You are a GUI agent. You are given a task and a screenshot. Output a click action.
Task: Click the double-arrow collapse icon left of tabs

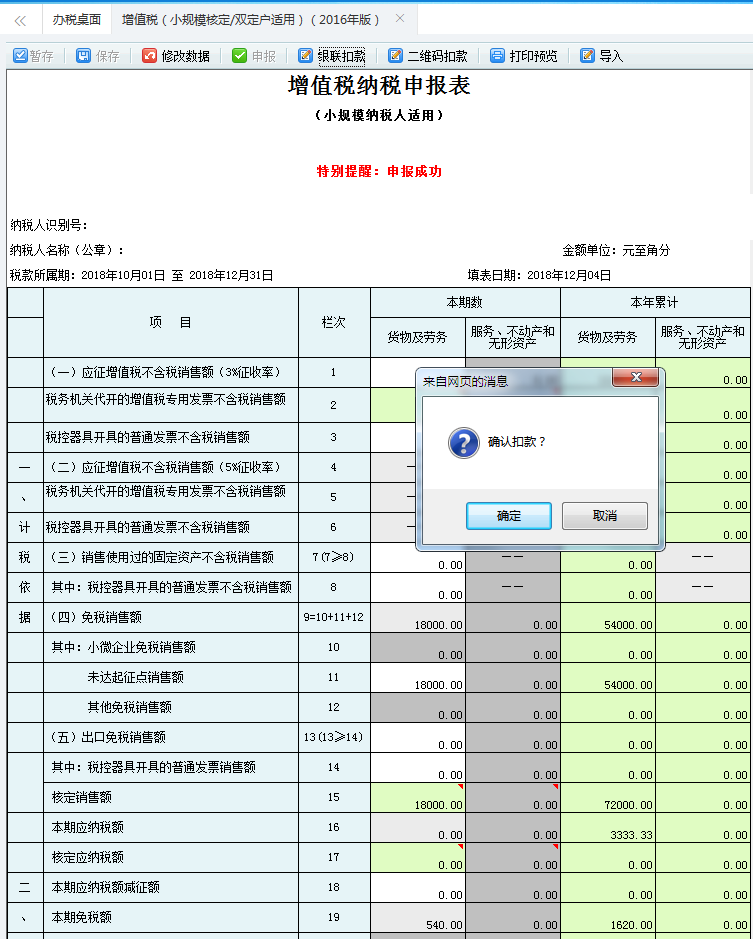20,20
